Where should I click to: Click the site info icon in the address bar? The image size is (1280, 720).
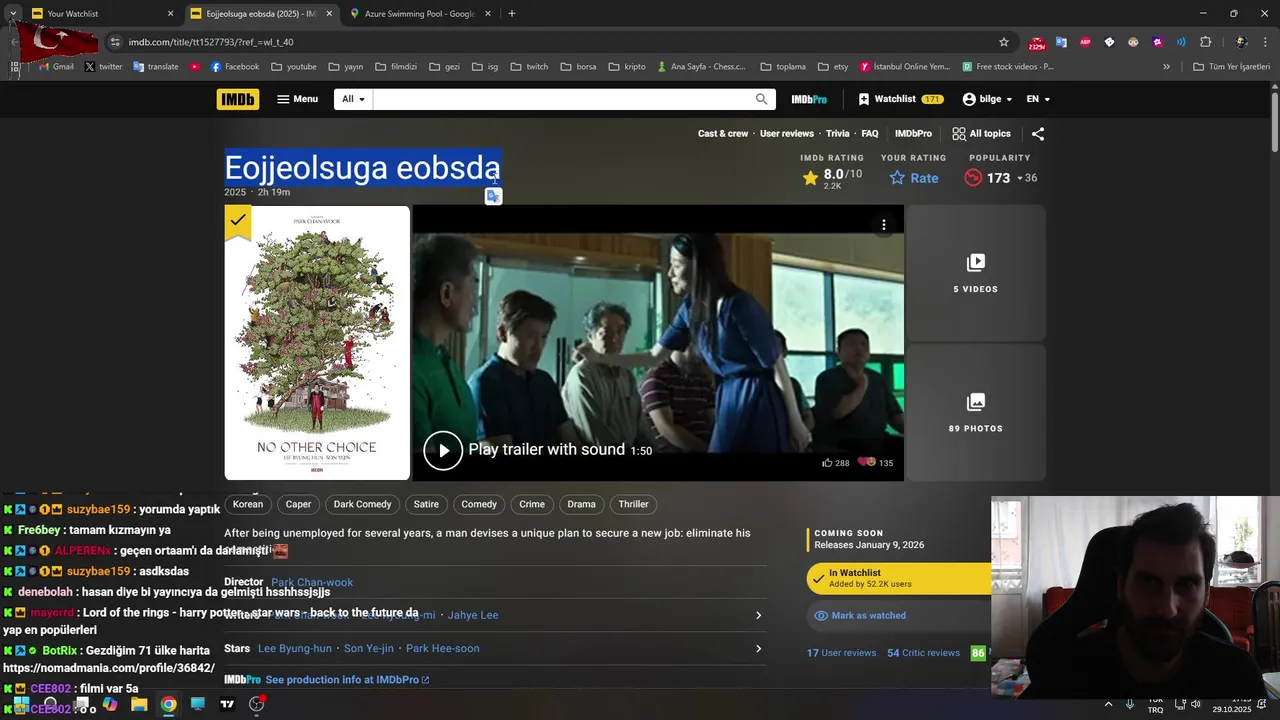click(x=115, y=42)
